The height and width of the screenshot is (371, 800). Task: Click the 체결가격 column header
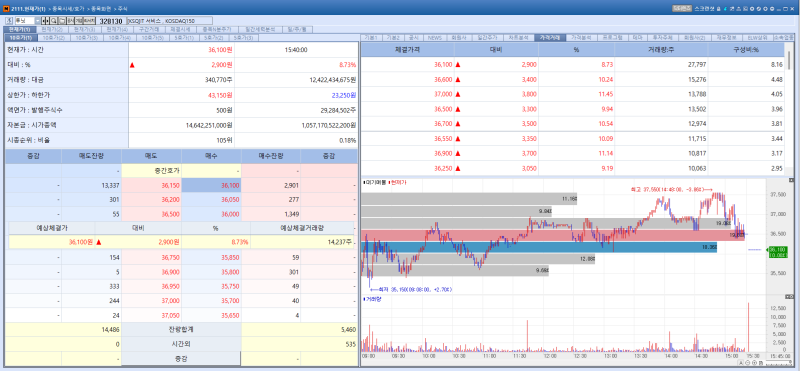[x=408, y=50]
